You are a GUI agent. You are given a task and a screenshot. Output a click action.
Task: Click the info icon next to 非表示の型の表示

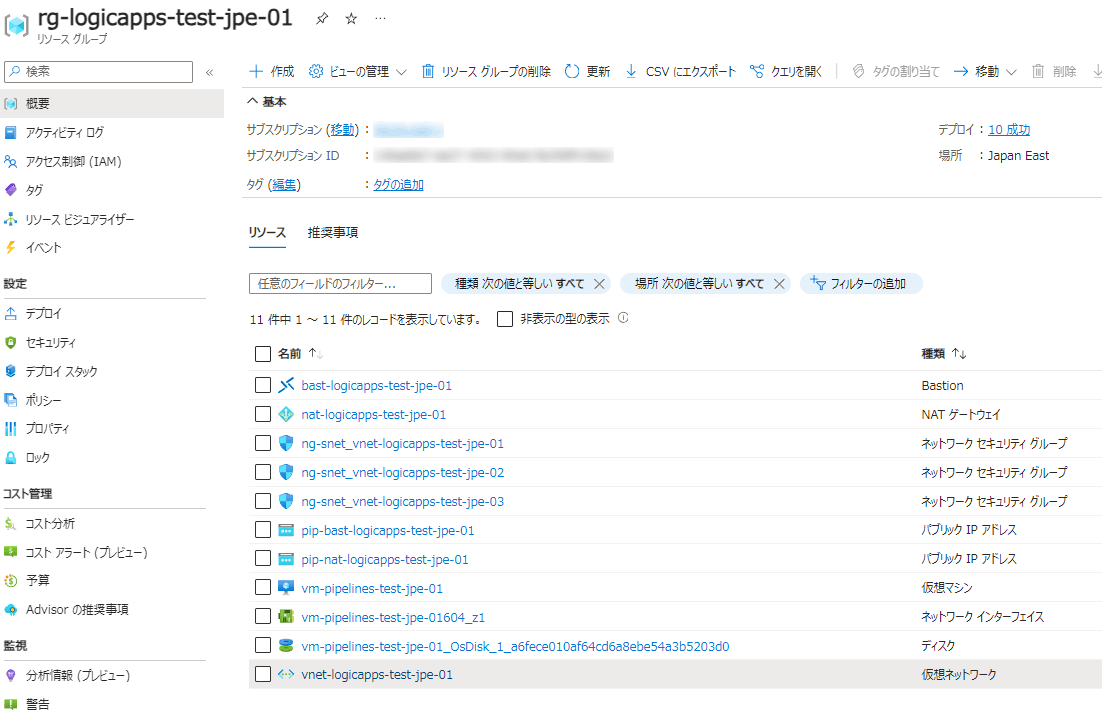[x=623, y=318]
